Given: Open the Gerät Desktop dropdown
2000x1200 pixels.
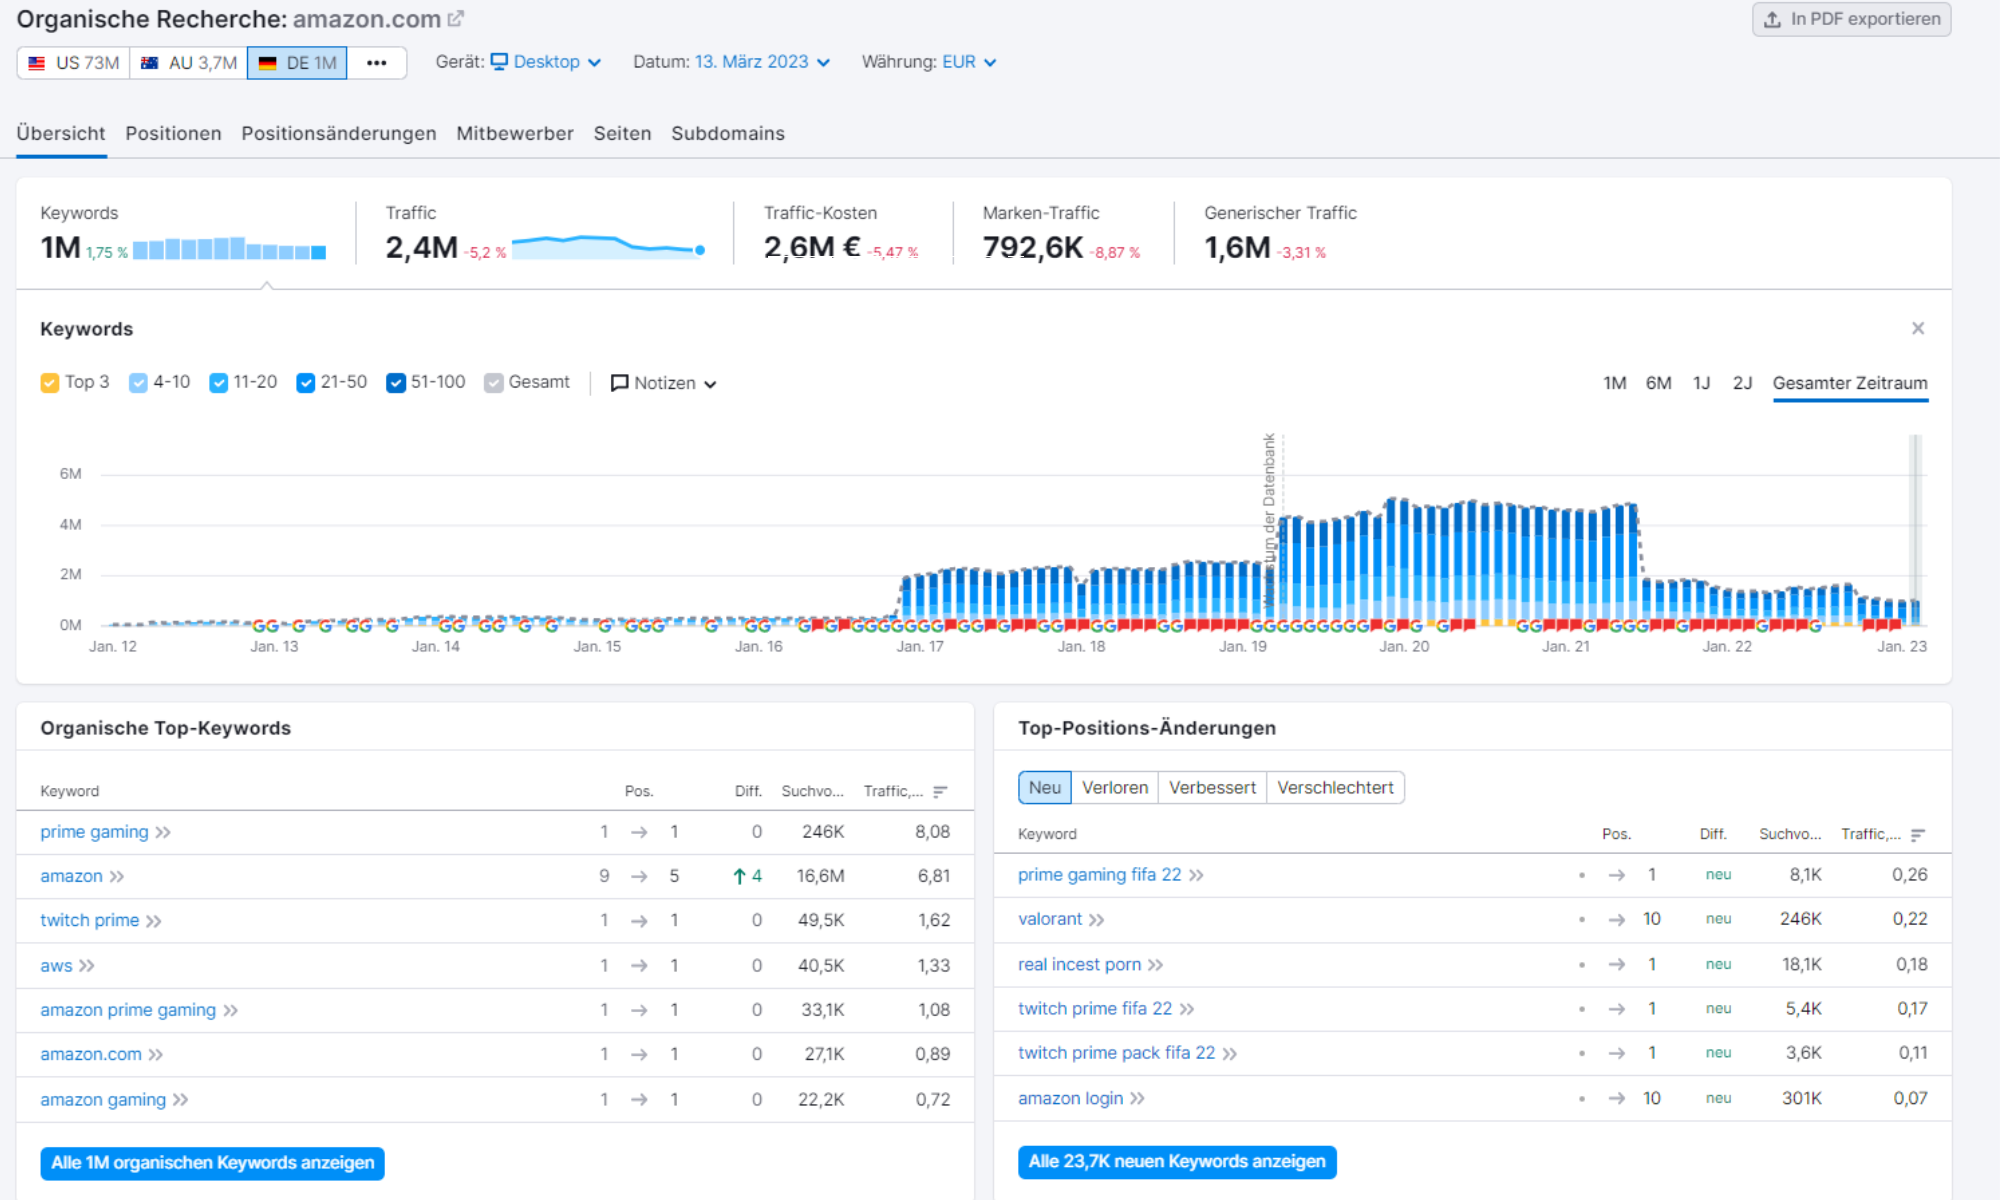Looking at the screenshot, I should point(546,62).
